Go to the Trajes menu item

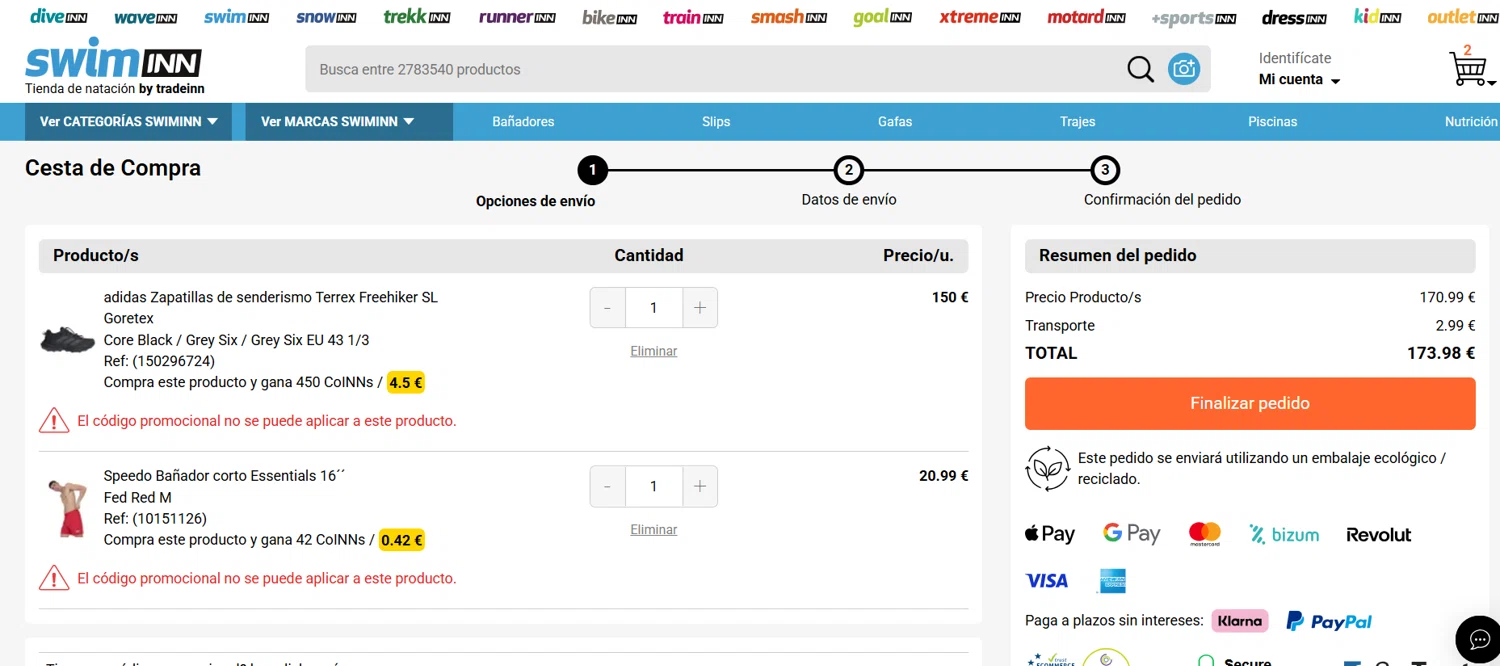(x=1078, y=122)
